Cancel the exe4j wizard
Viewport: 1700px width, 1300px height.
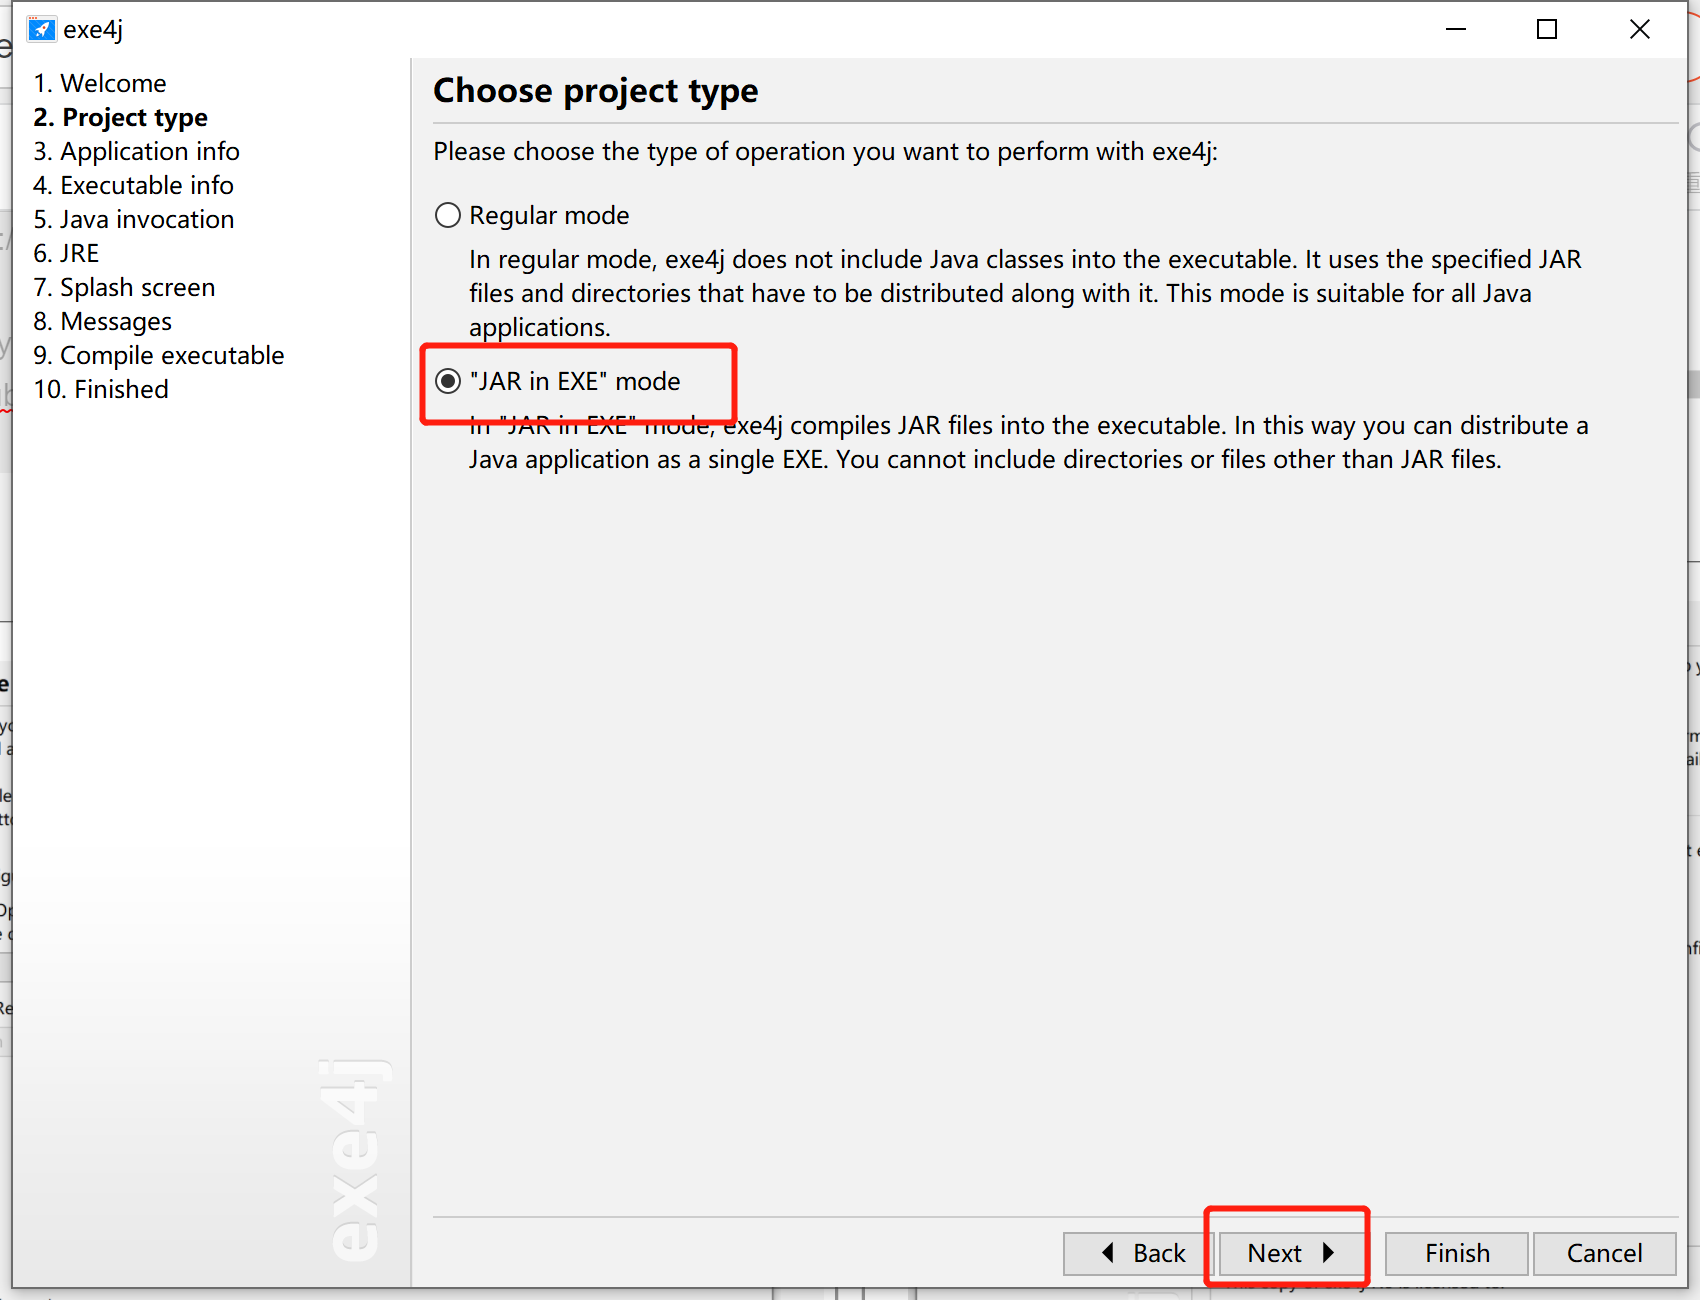[x=1604, y=1253]
